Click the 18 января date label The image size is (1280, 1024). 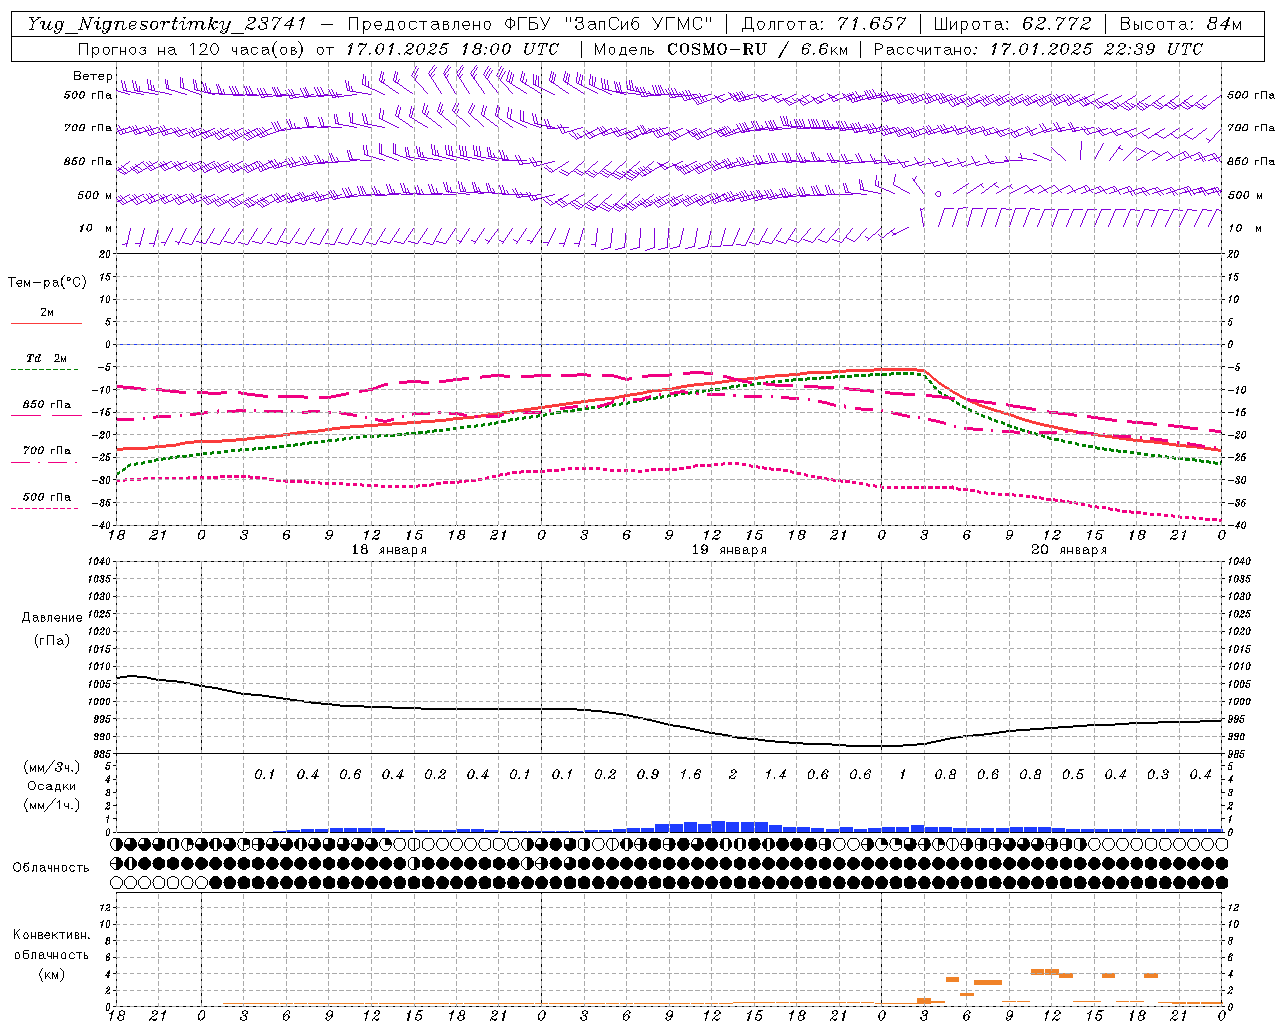pos(389,550)
